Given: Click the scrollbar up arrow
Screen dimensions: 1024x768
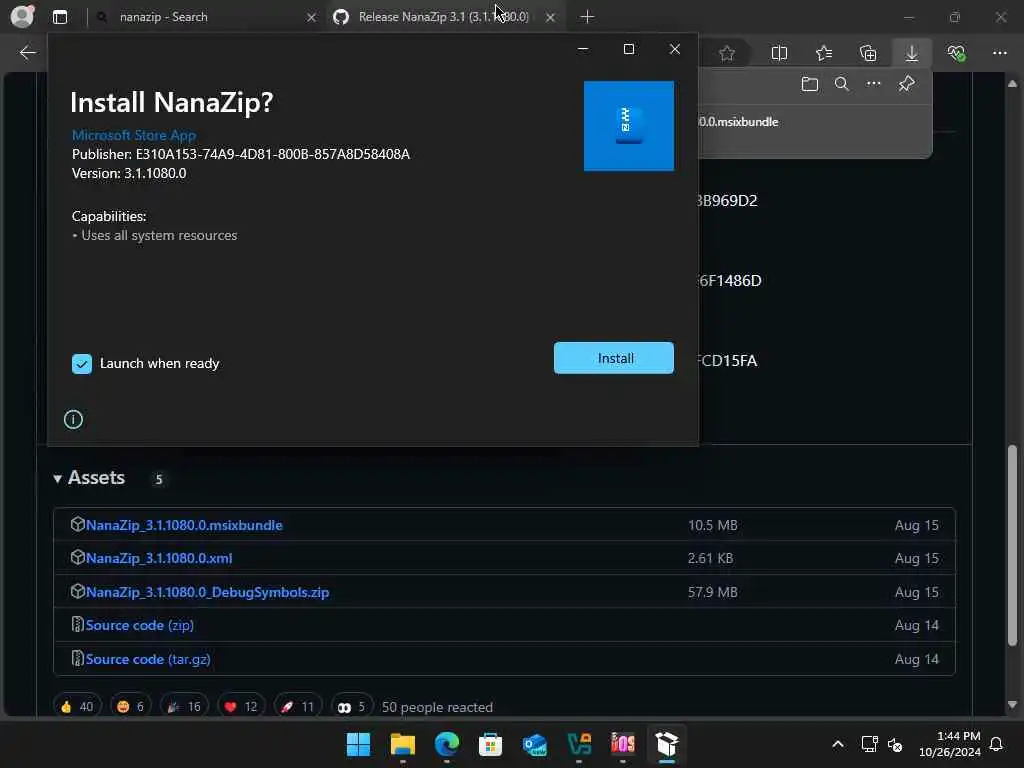Looking at the screenshot, I should pos(1012,84).
